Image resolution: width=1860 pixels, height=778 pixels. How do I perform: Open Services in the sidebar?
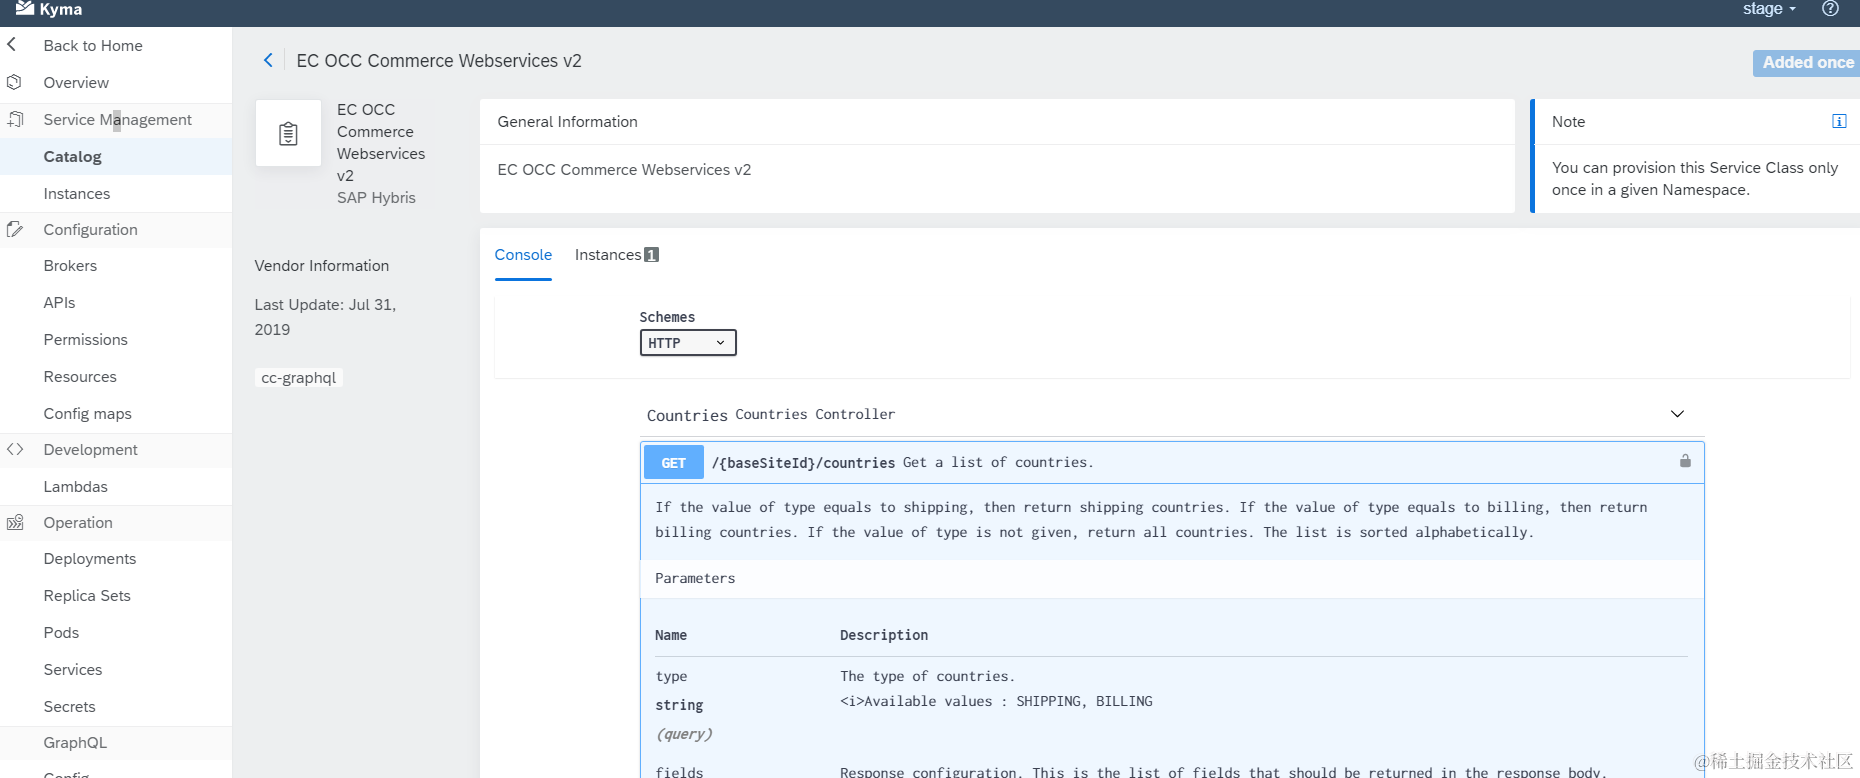click(x=72, y=669)
